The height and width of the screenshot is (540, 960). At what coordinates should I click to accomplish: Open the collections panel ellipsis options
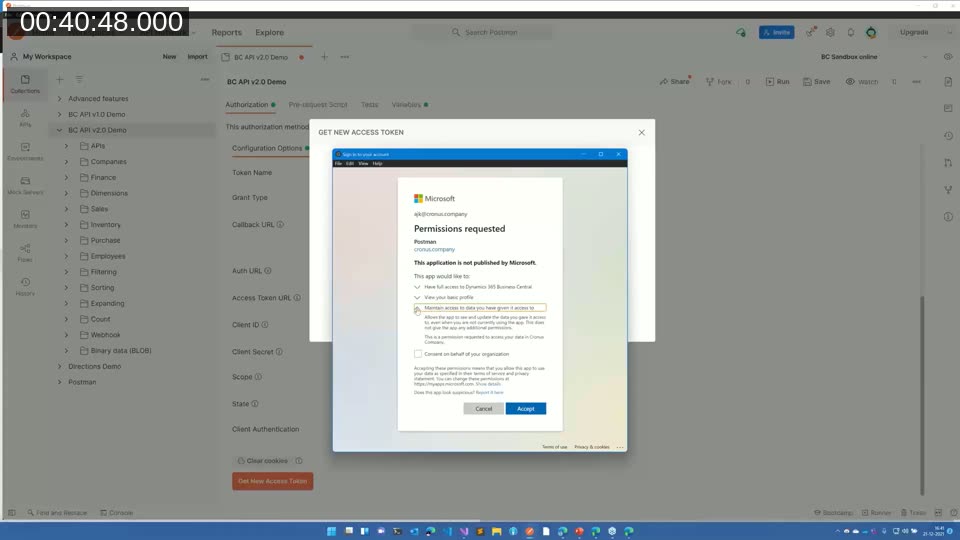204,80
